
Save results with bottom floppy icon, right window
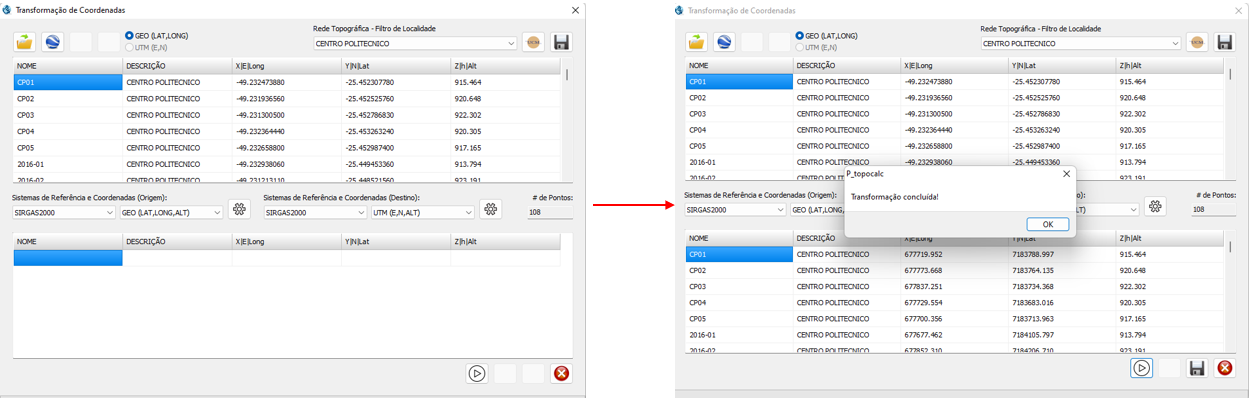pos(1197,368)
